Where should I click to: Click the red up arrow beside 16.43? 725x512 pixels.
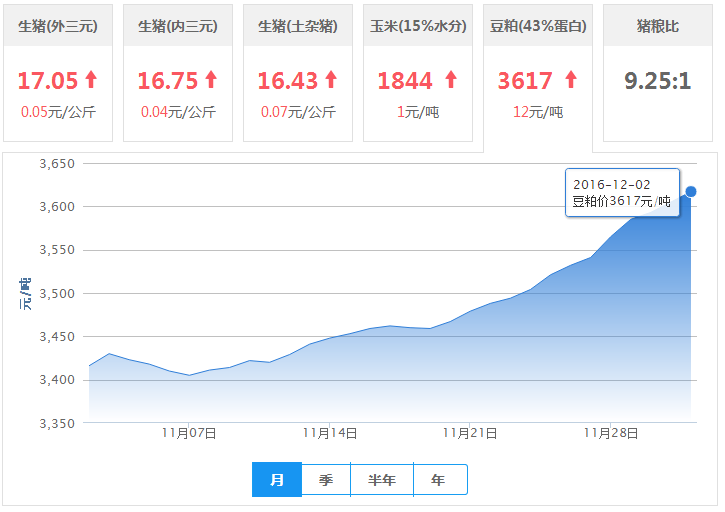(x=331, y=79)
